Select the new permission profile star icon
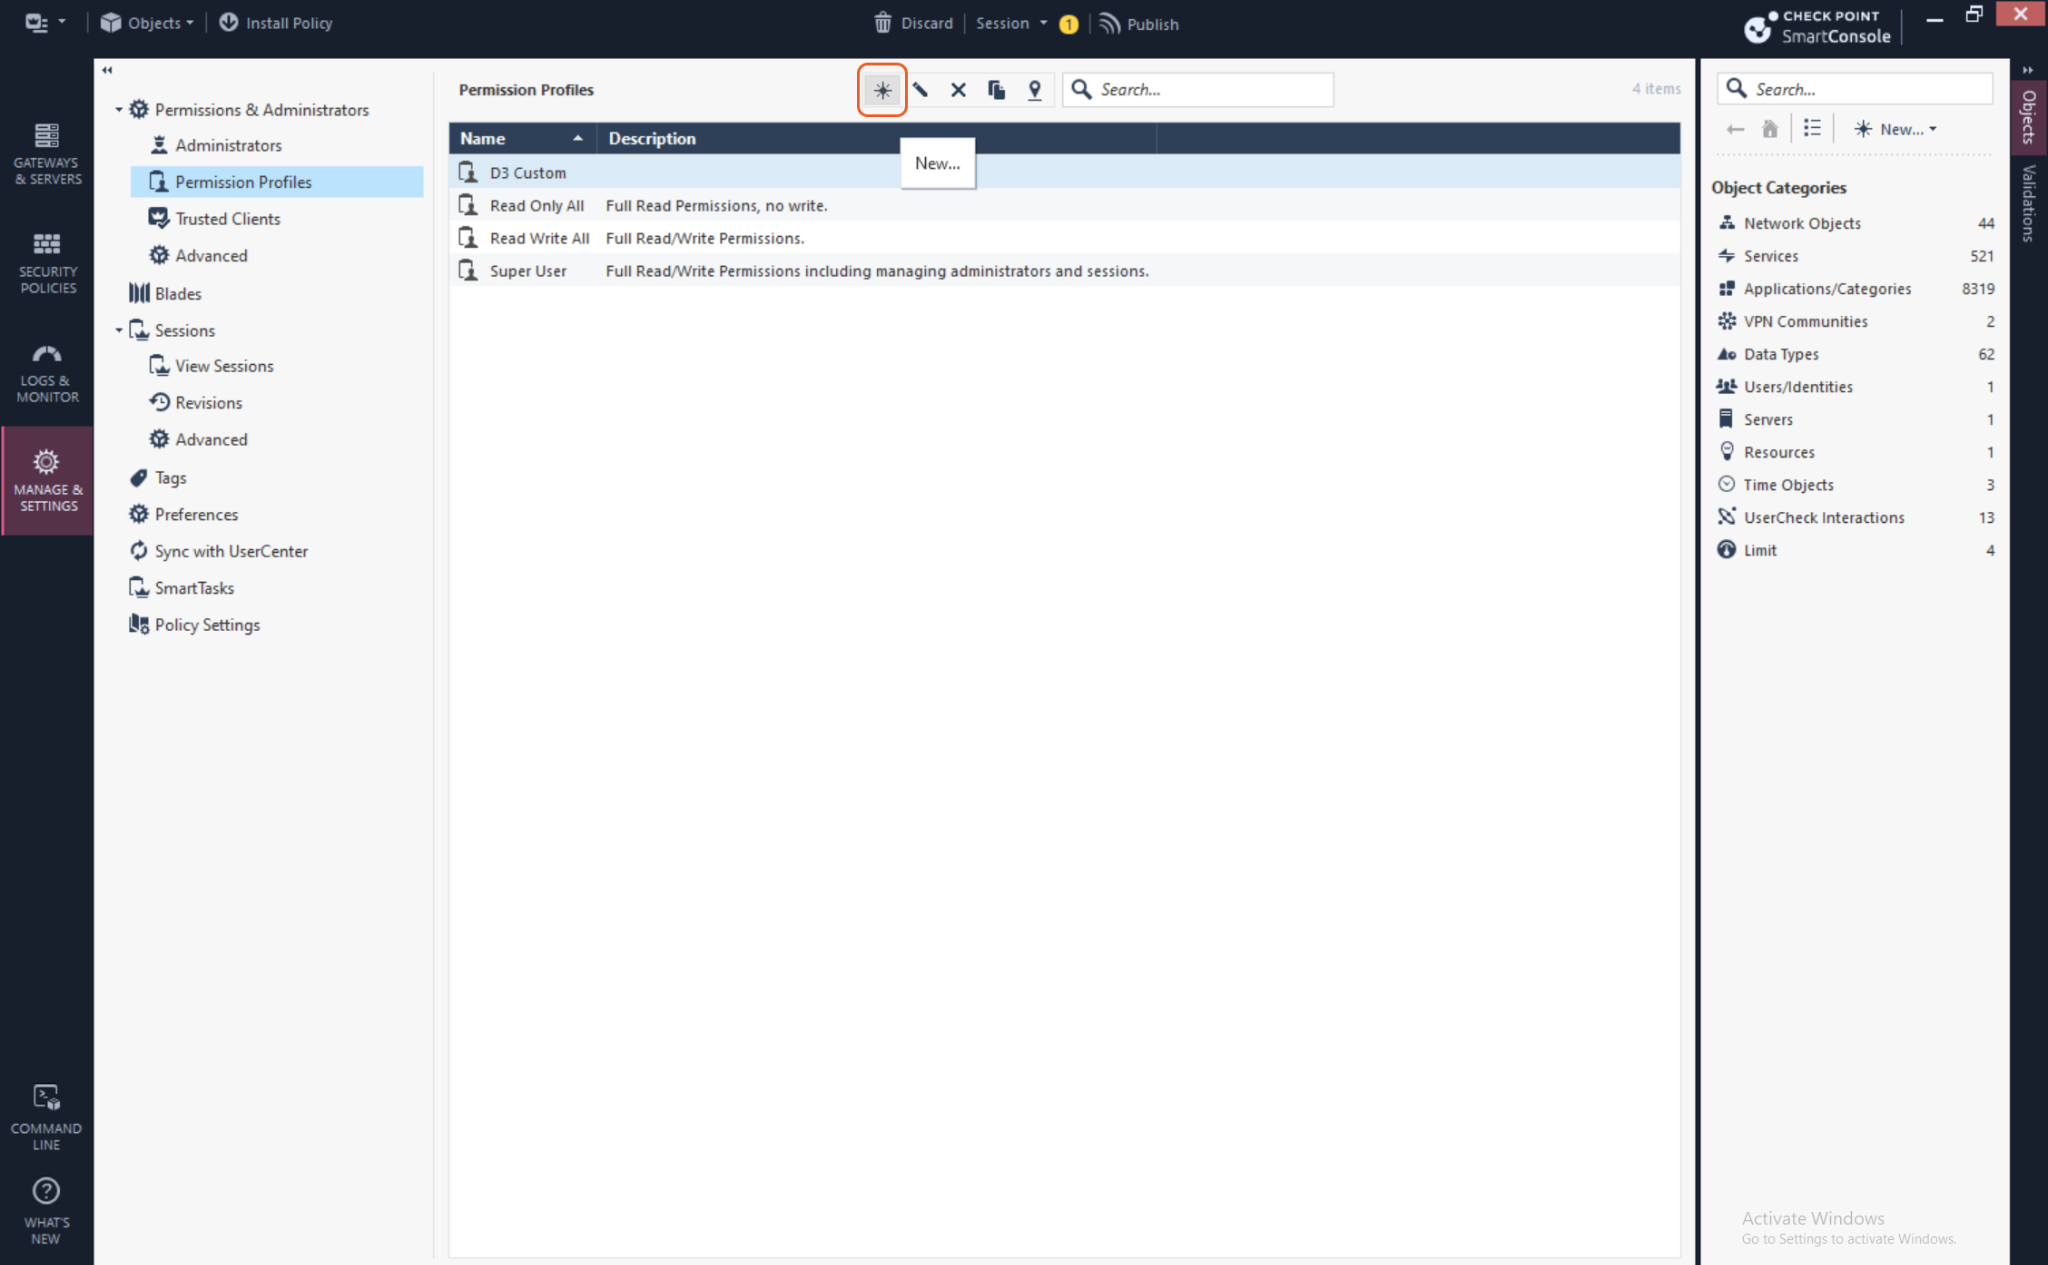 [x=881, y=89]
